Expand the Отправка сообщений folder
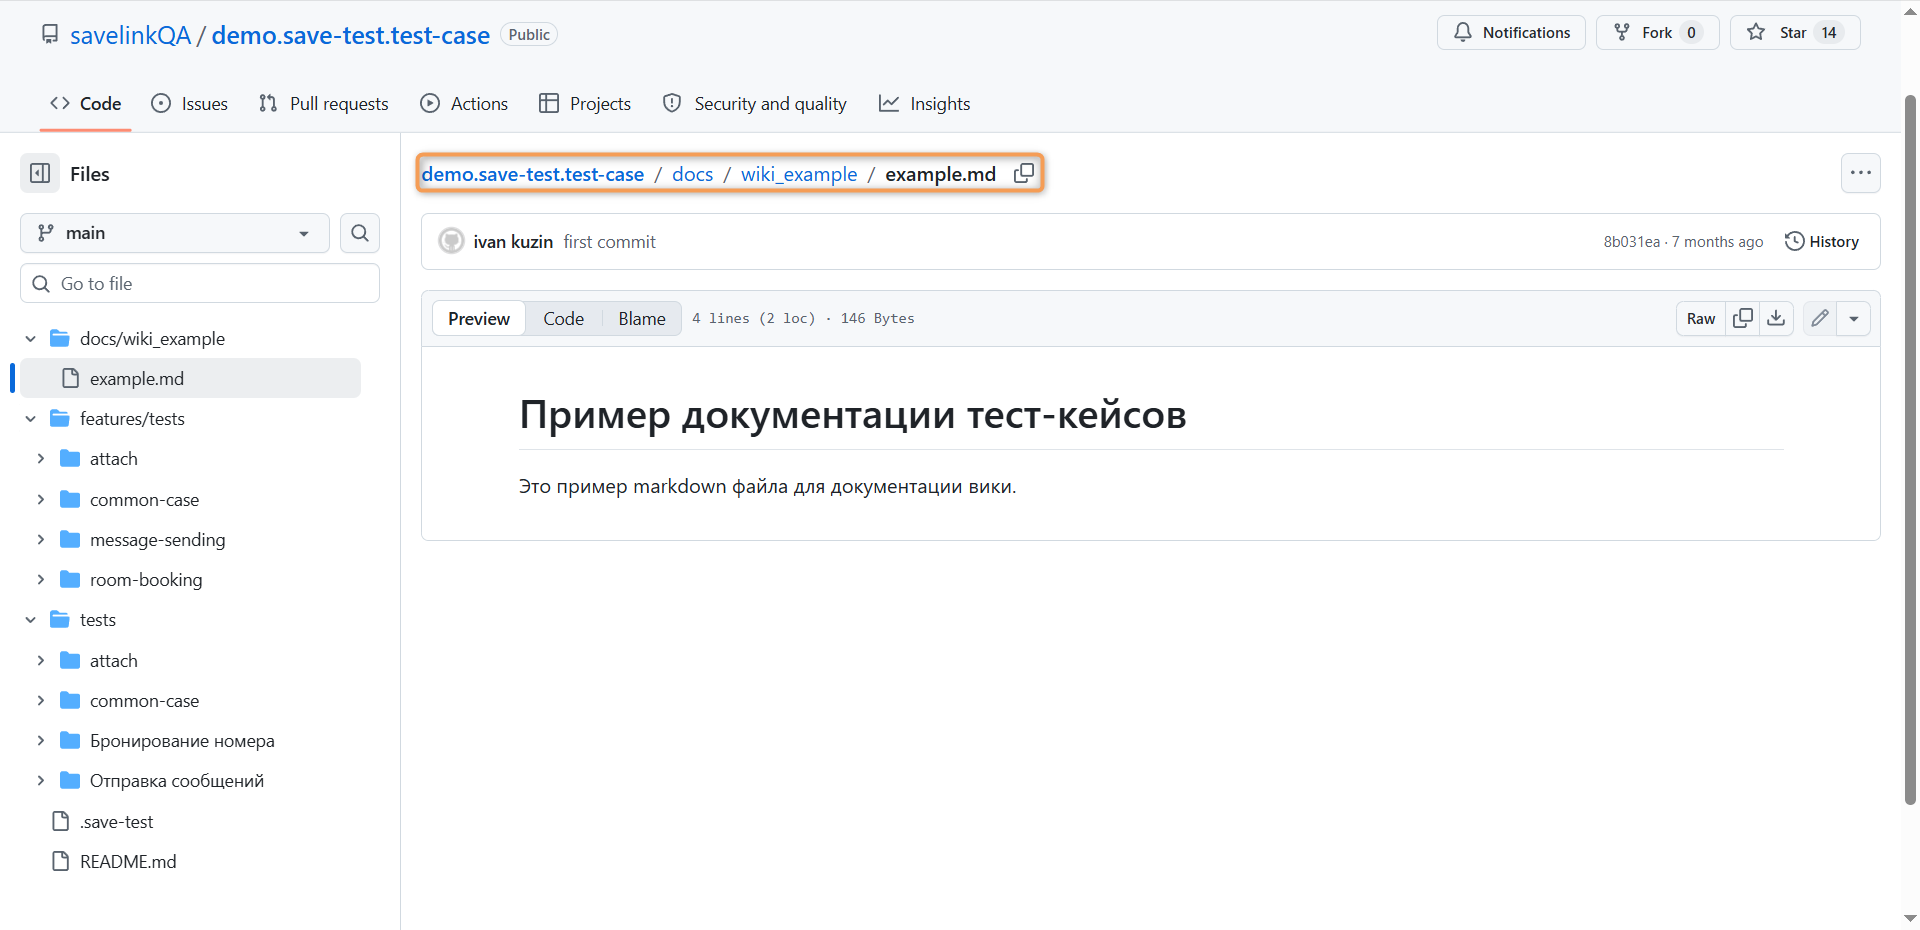 pyautogui.click(x=40, y=781)
